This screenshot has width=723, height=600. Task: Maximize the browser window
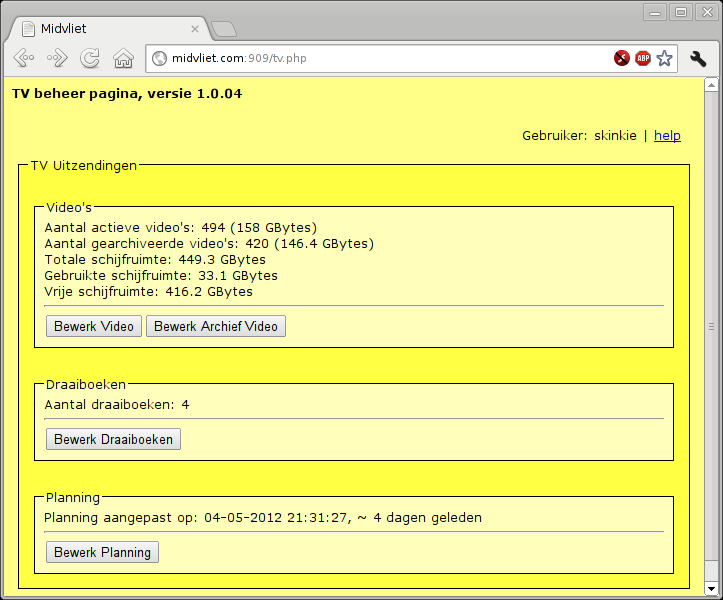point(681,11)
